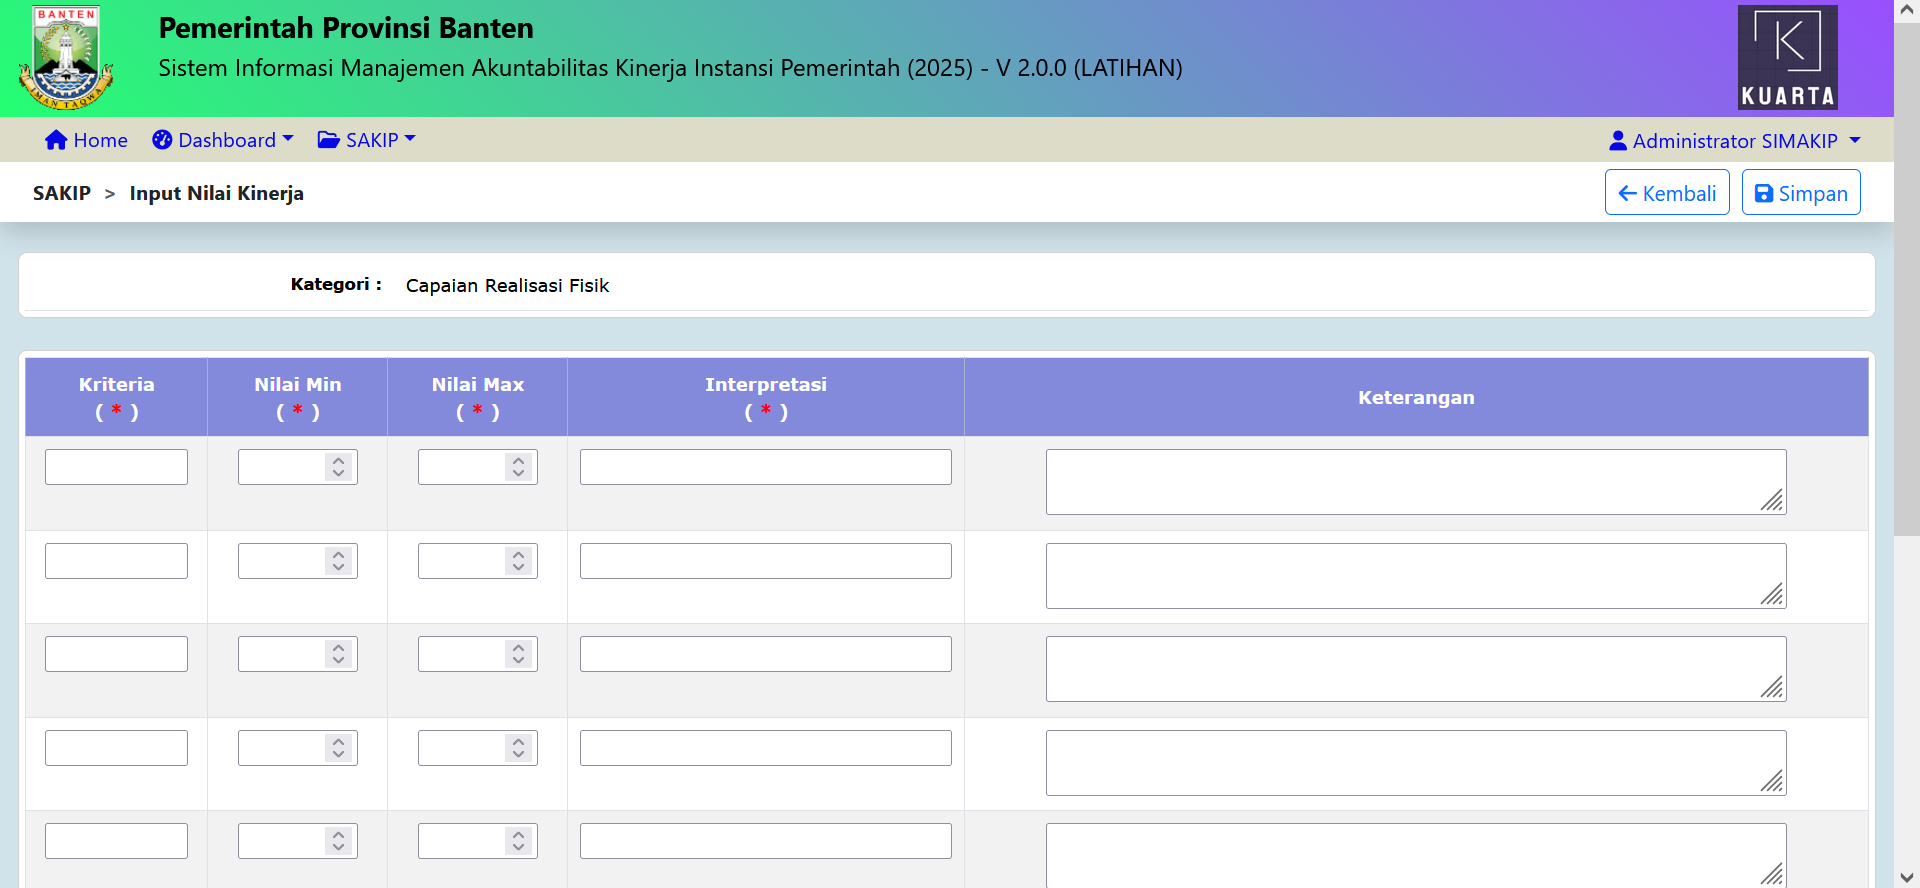Click the Capaian Realisasi Fisik category text
This screenshot has height=888, width=1920.
coord(507,285)
